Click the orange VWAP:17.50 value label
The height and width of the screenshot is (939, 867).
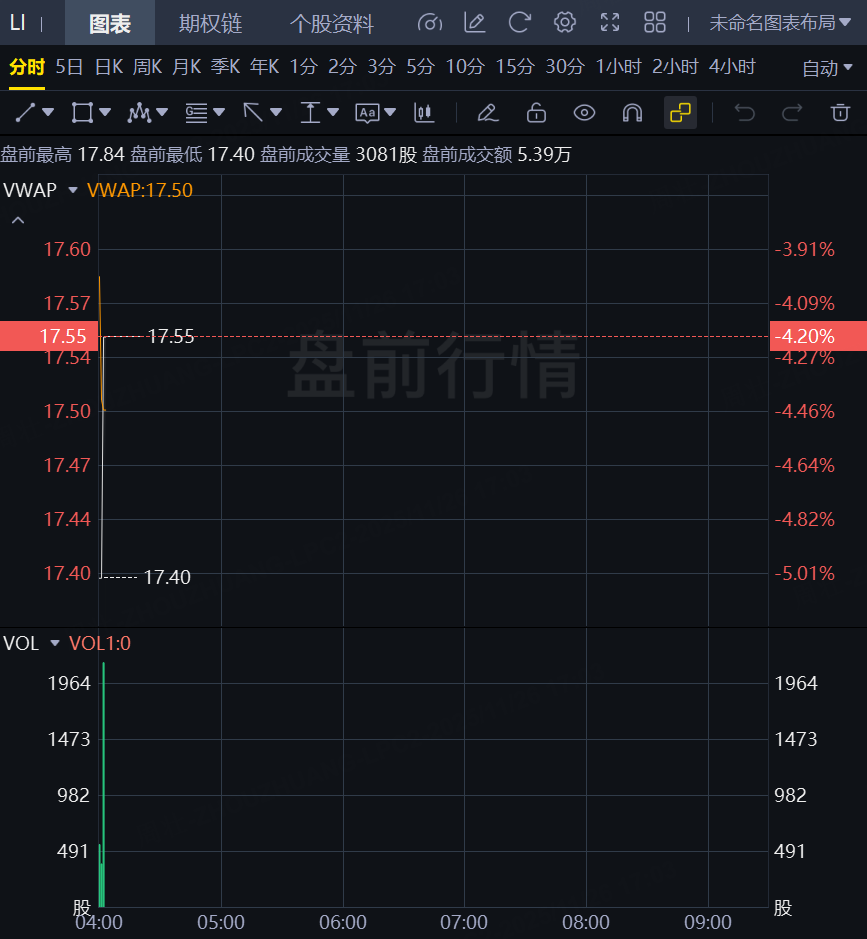click(140, 190)
